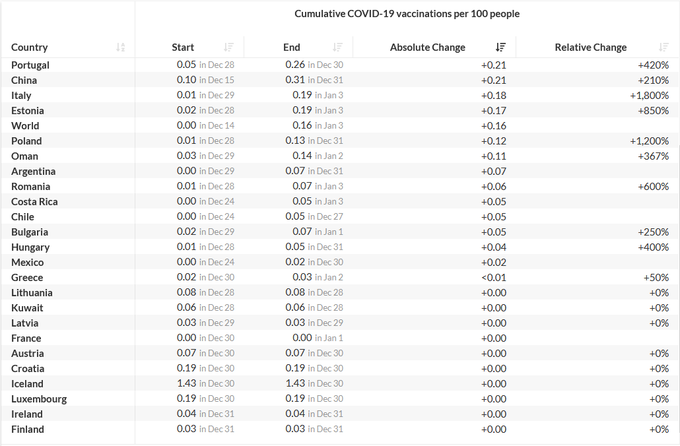Screen dimensions: 680x446
Task: Click China's 0.31 end value
Action: [x=295, y=80]
